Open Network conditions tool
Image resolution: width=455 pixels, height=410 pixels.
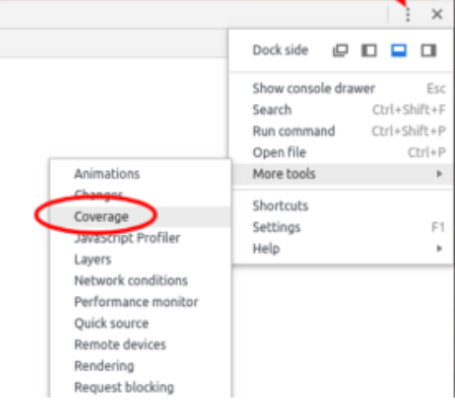(x=140, y=281)
